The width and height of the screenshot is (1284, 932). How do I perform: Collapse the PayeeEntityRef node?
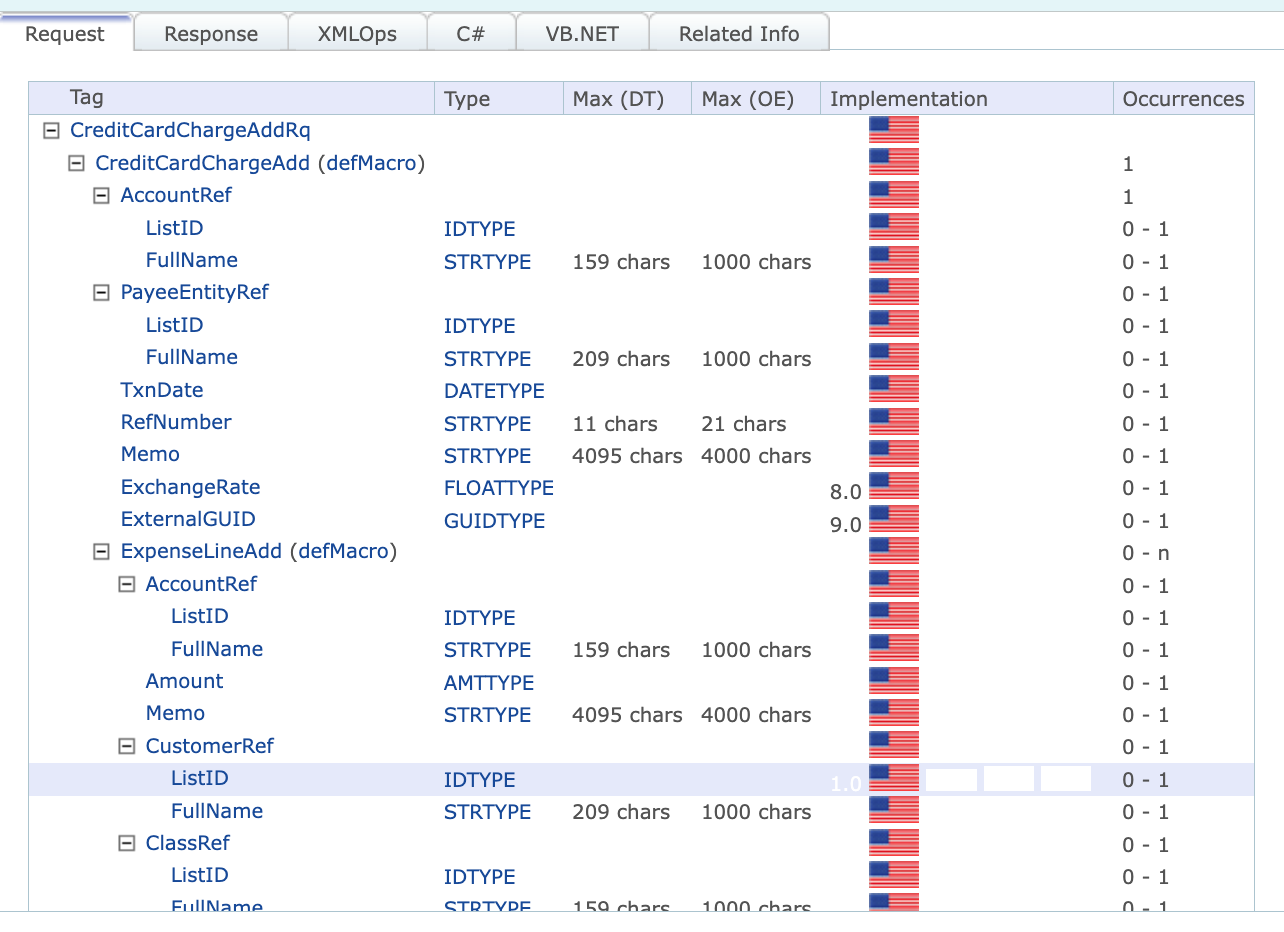tap(101, 292)
